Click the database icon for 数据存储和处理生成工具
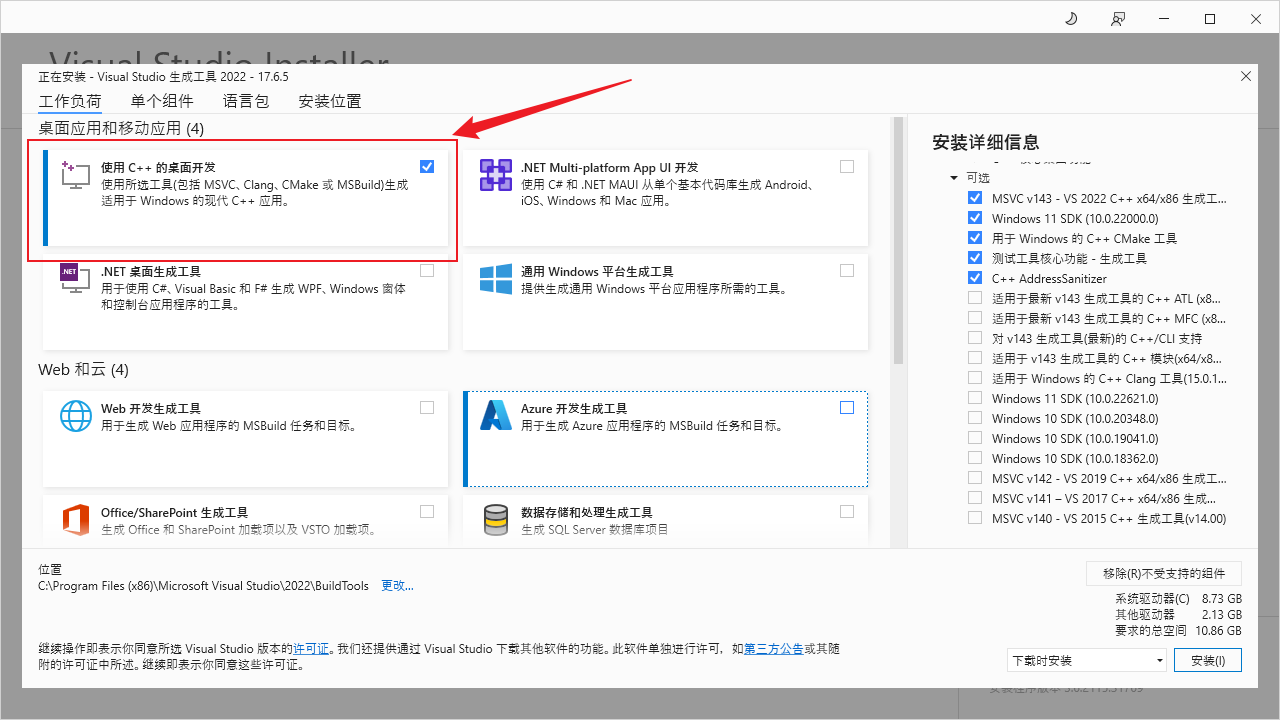This screenshot has height=720, width=1280. [495, 519]
